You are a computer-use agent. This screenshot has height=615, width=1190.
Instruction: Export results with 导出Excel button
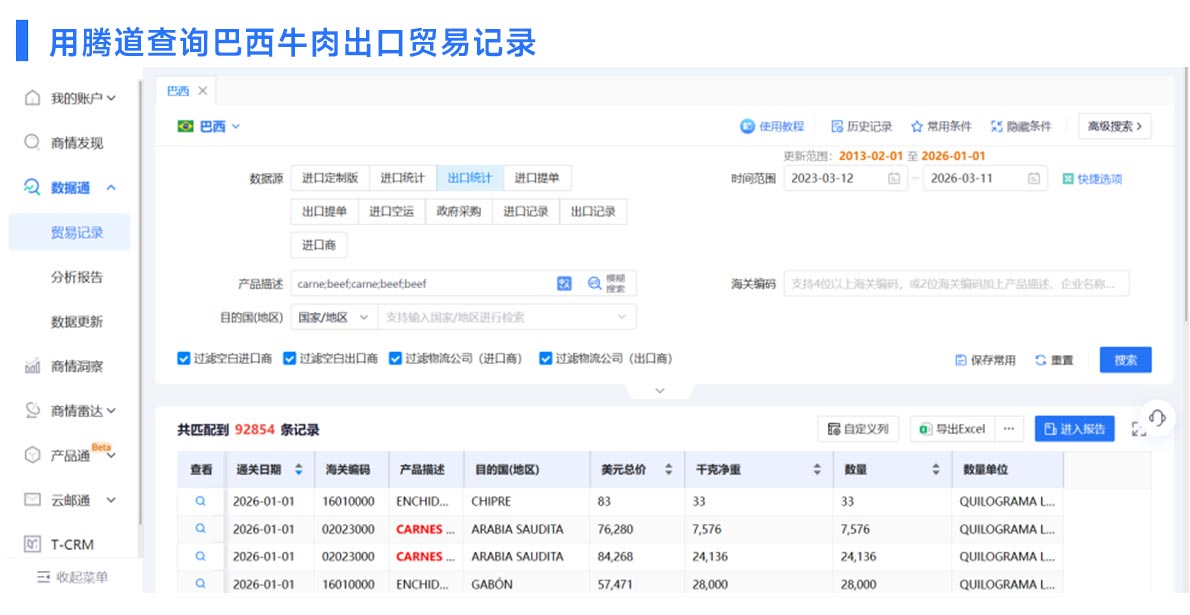[950, 428]
